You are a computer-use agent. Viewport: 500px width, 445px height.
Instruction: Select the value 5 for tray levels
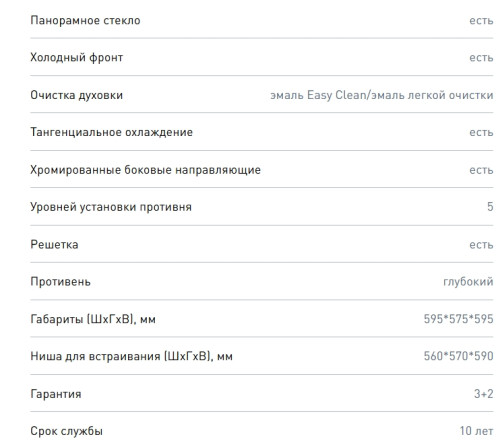[x=490, y=207]
